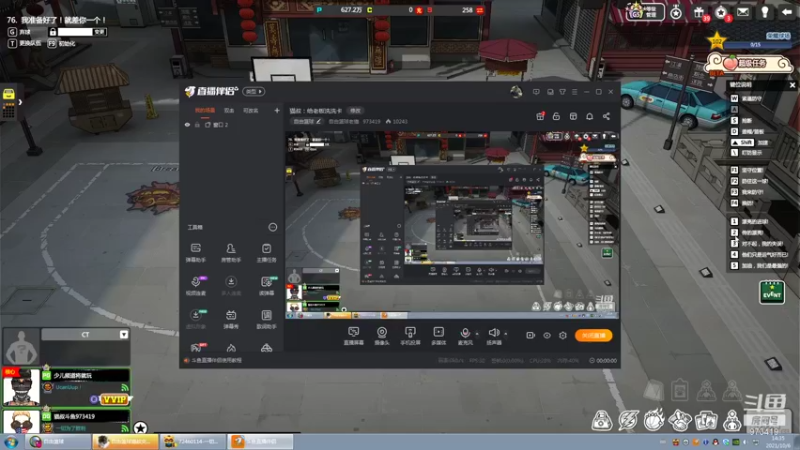Open the green EVENT icon in game
This screenshot has width=800, height=450.
[x=771, y=292]
